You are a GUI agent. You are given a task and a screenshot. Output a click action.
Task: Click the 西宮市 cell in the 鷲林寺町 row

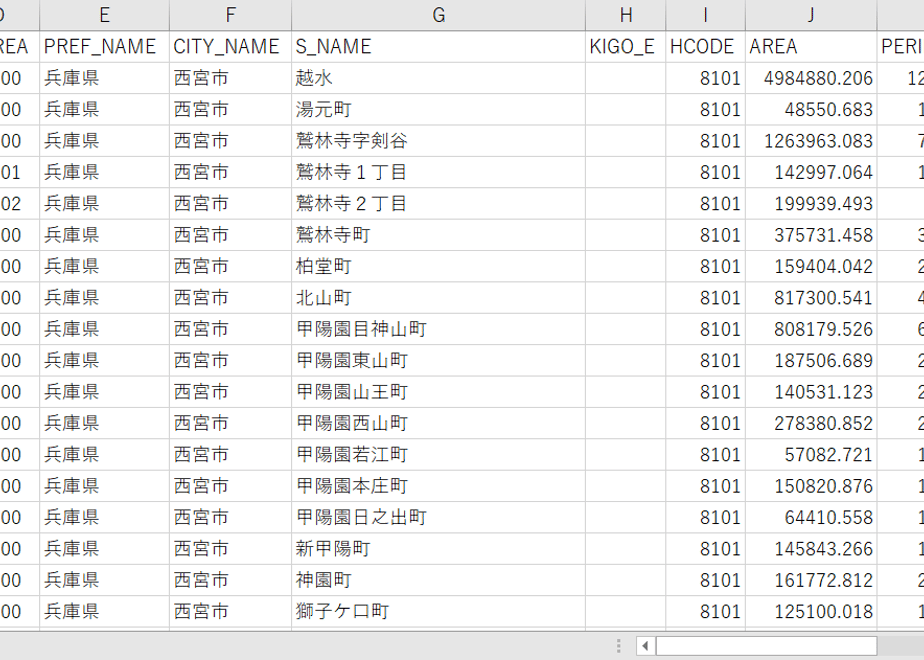(x=230, y=235)
